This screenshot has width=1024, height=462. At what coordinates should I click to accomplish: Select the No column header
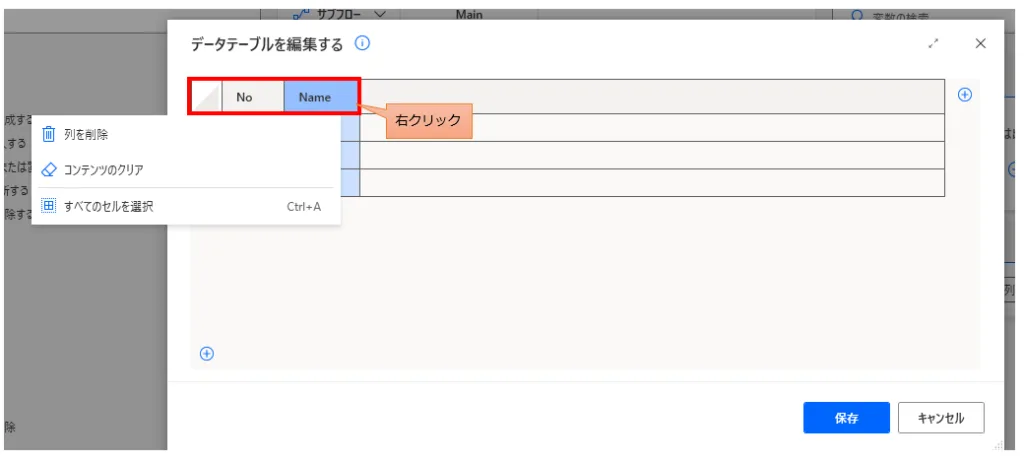[244, 97]
